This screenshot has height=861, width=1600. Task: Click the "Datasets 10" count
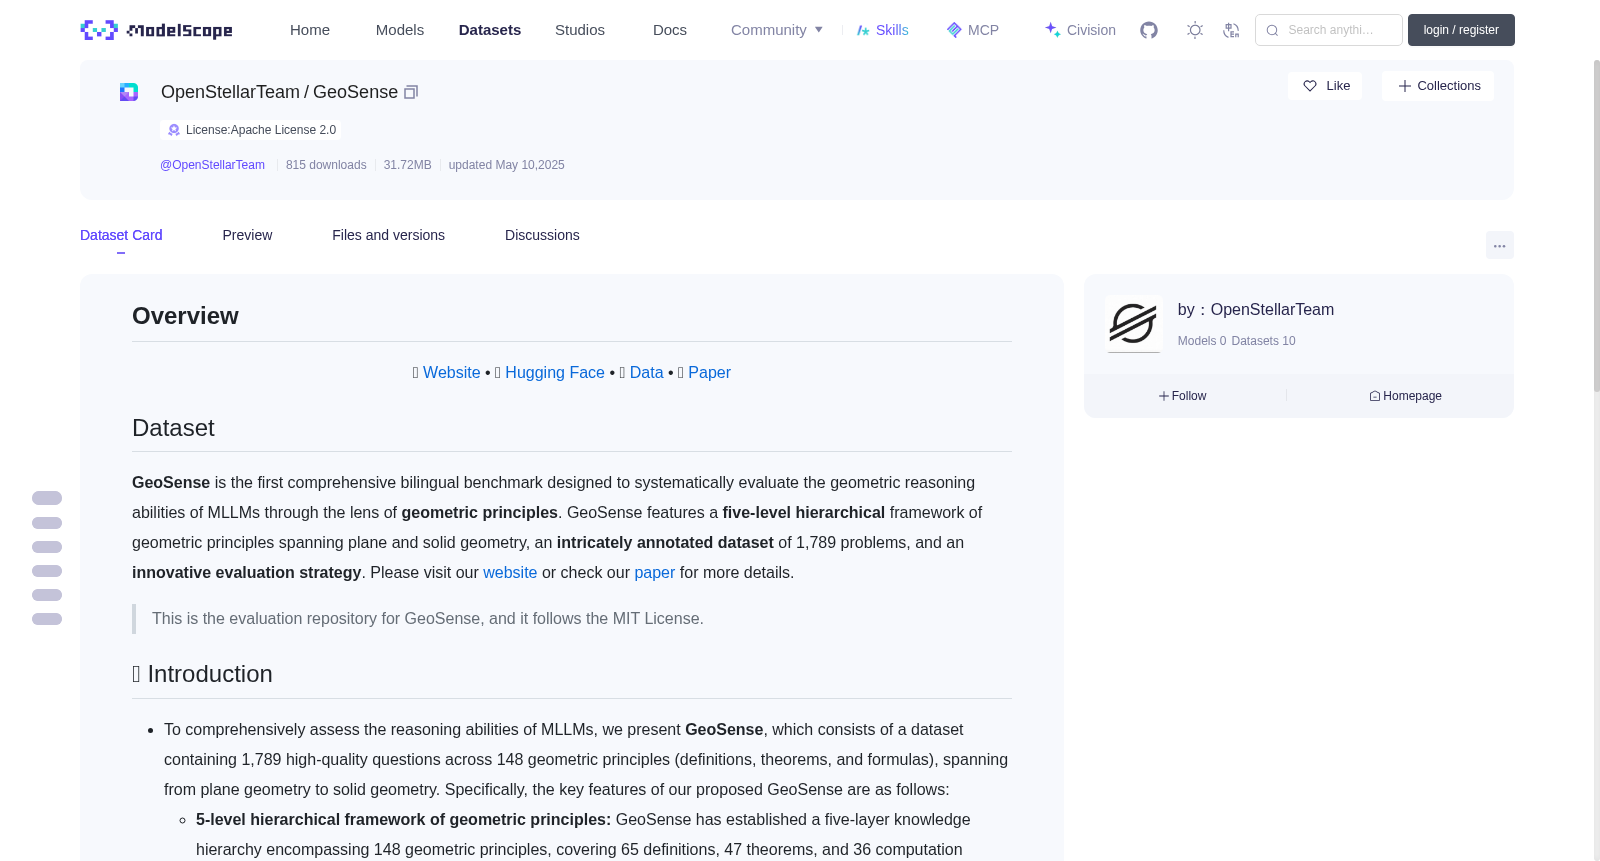coord(1264,341)
